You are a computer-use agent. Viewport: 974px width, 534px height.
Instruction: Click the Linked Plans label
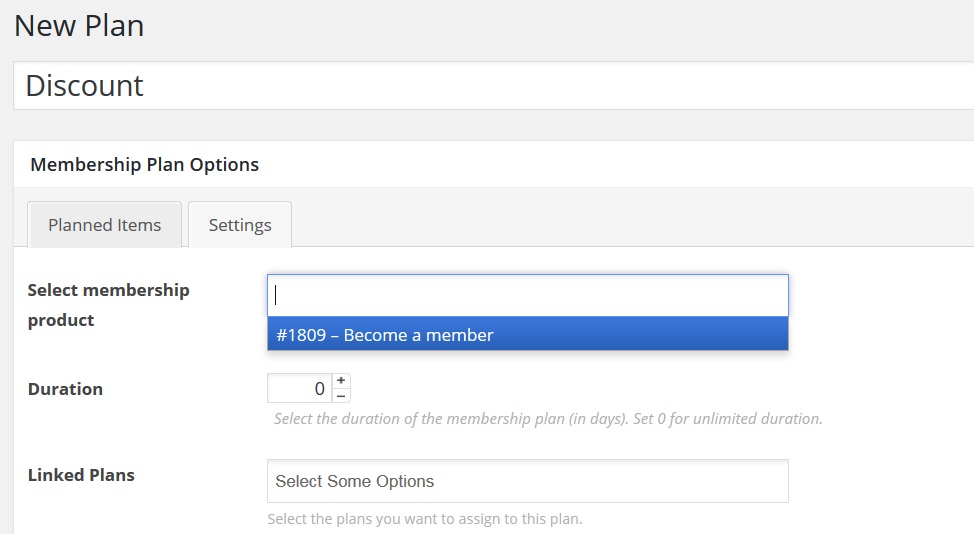click(x=81, y=475)
